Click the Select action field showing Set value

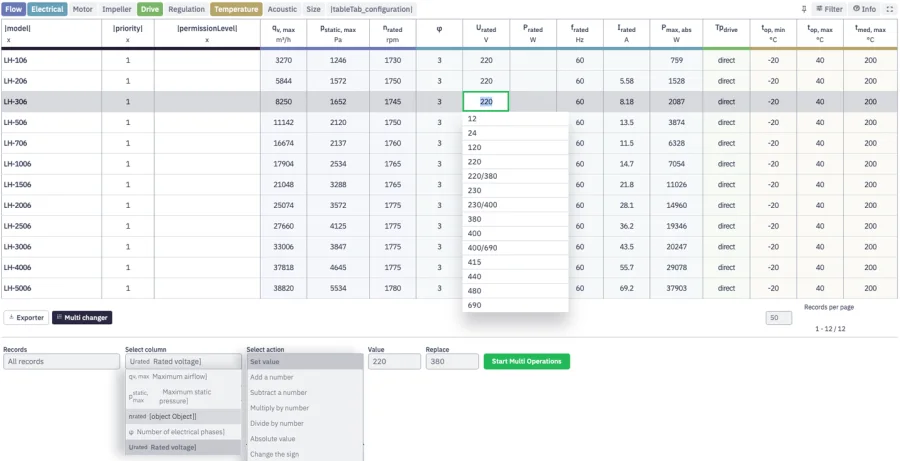tap(305, 361)
